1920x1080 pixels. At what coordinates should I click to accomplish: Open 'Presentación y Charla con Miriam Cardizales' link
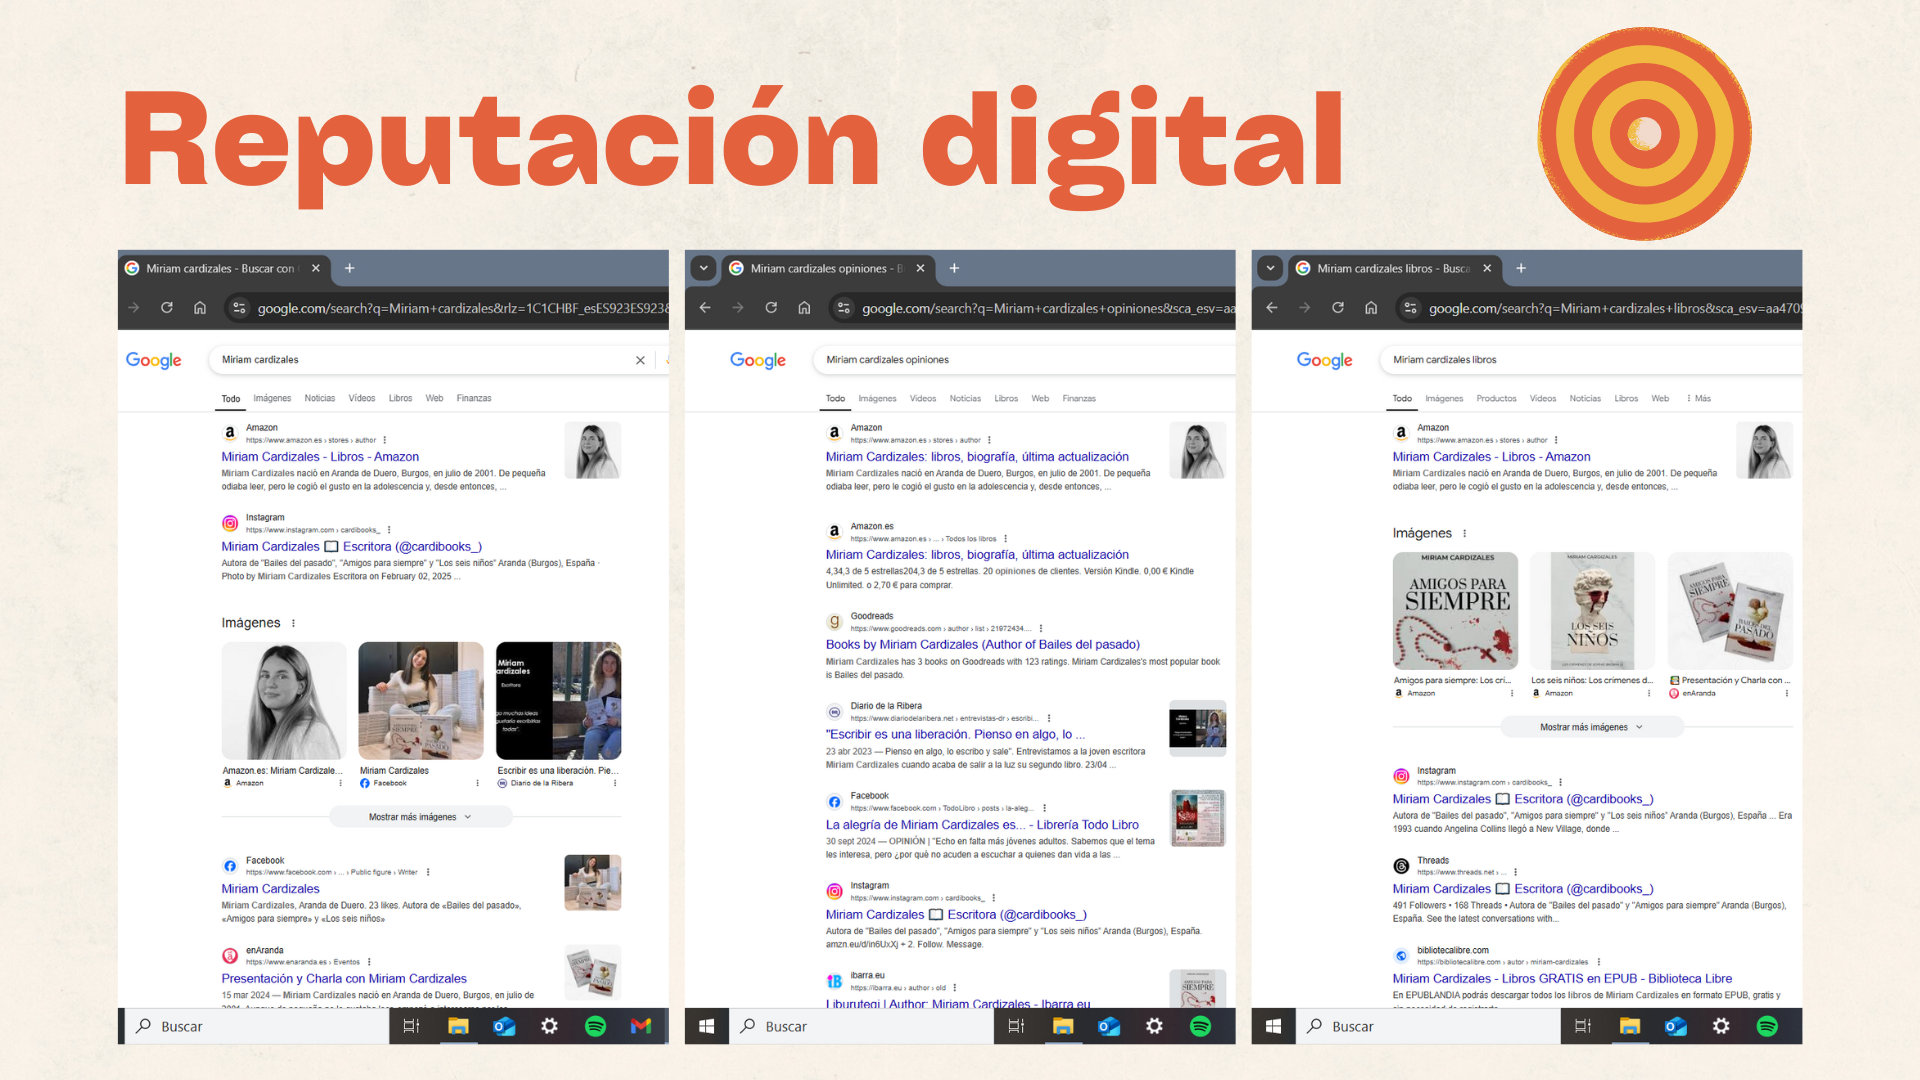pos(344,979)
